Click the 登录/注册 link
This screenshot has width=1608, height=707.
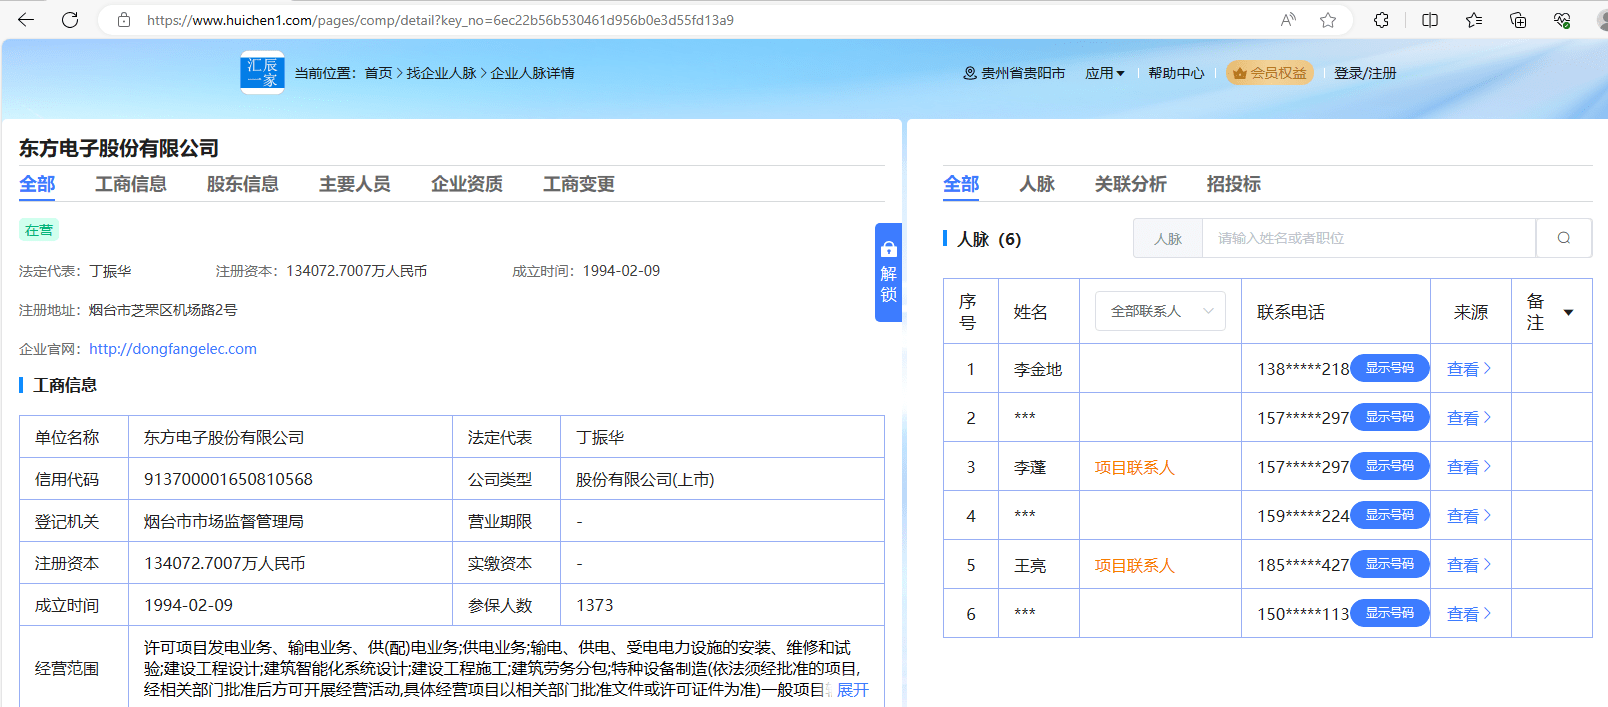pos(1365,73)
